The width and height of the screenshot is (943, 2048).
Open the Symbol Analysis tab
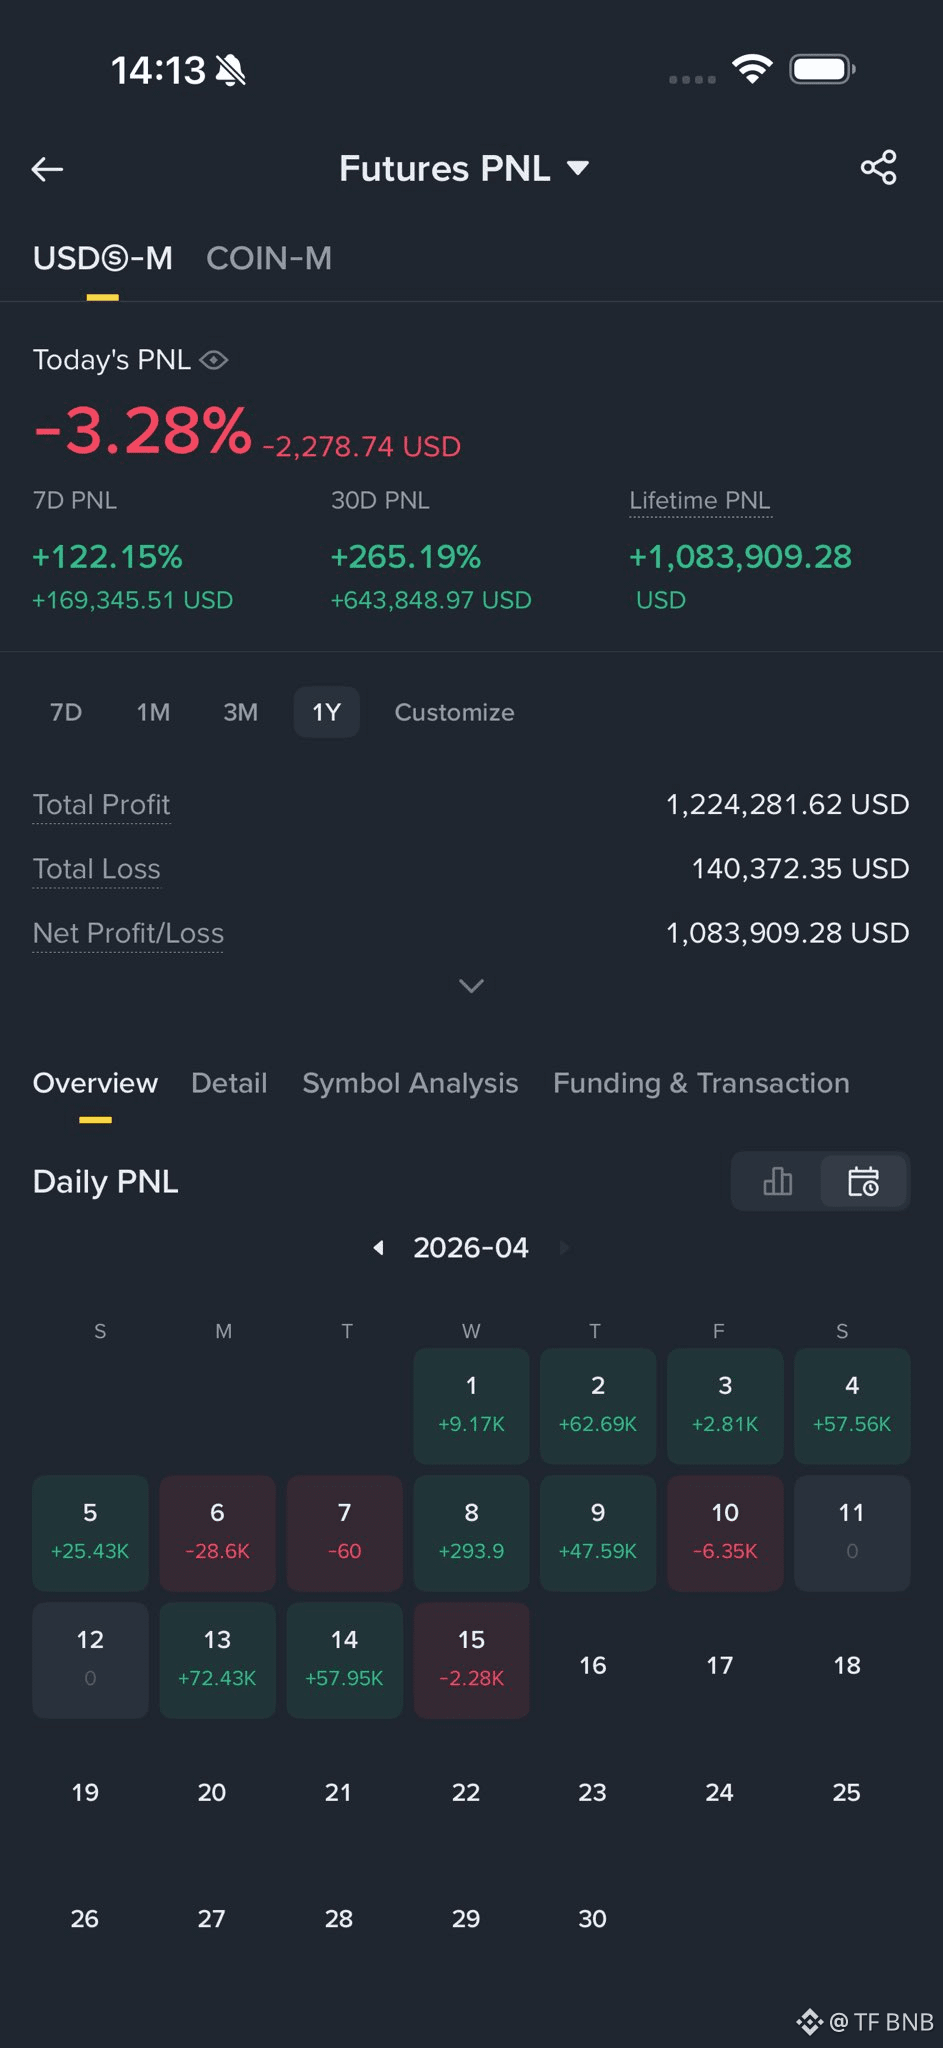(x=410, y=1083)
